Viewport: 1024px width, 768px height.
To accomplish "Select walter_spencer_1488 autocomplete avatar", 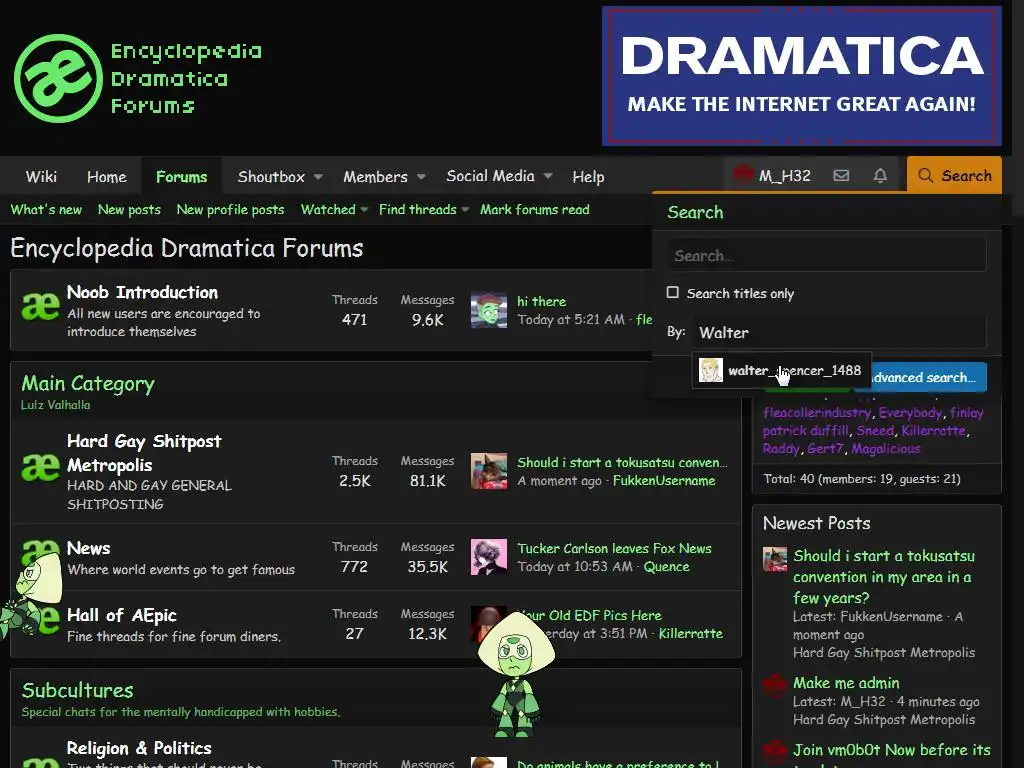I will [x=711, y=370].
